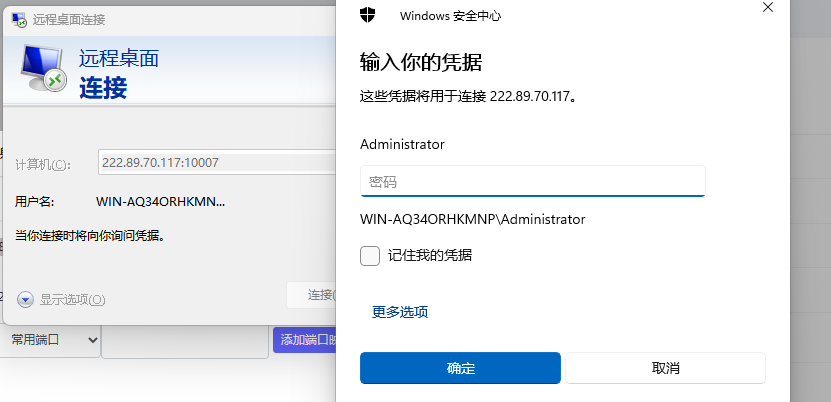
Task: Focus the 密码 password field
Action: coord(533,182)
